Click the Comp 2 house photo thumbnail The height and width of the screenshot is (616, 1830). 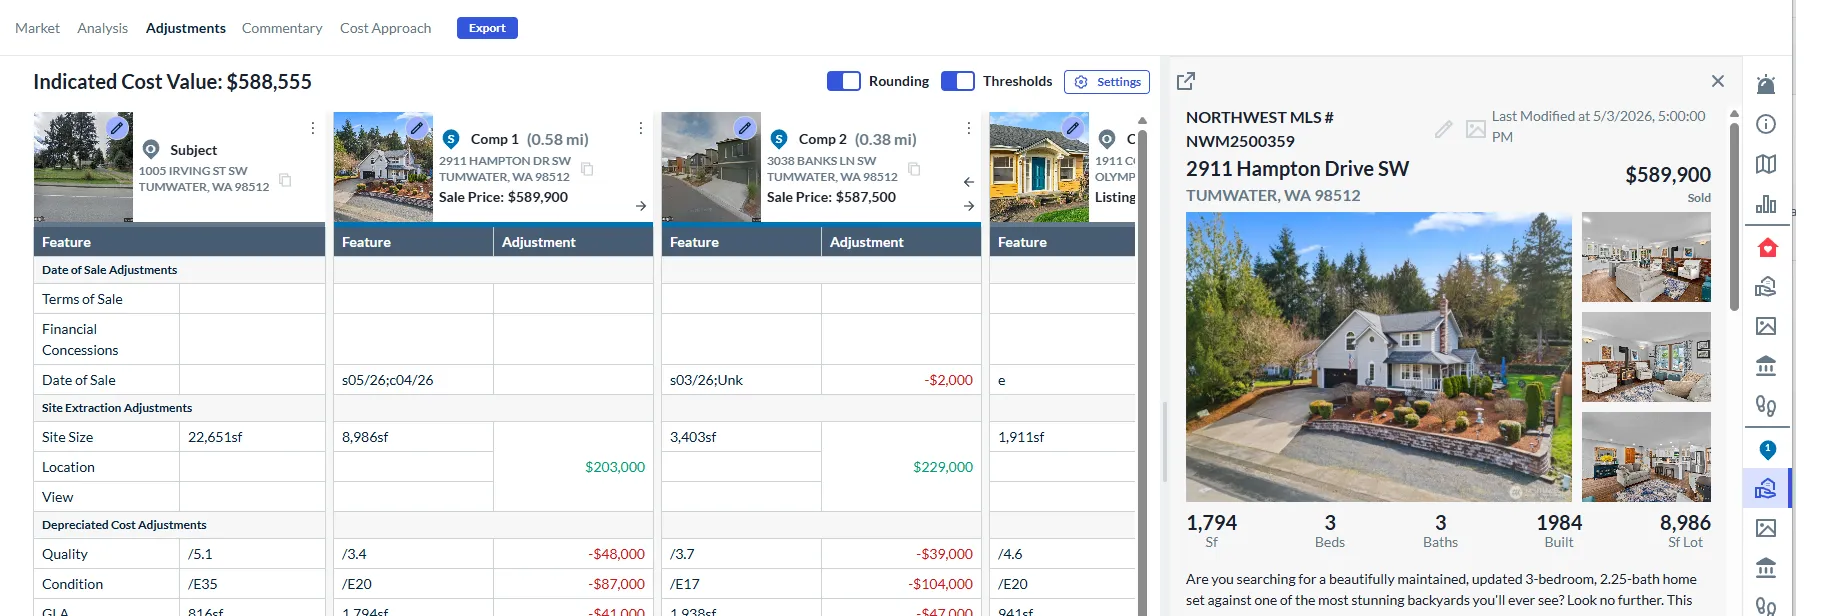(711, 167)
